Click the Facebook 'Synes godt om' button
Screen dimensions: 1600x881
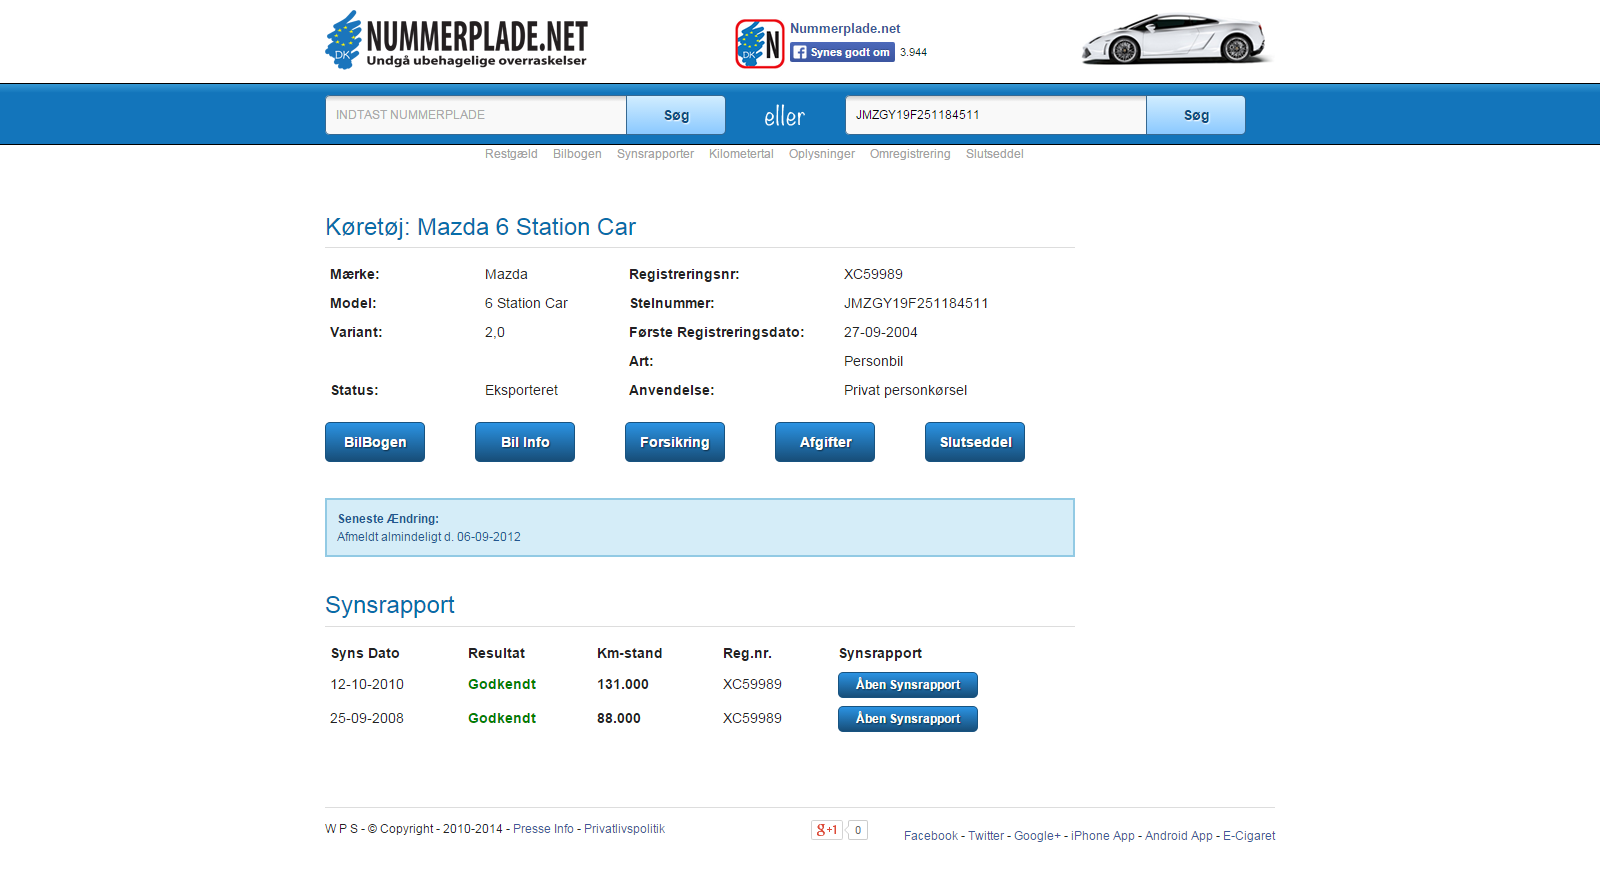coord(842,52)
